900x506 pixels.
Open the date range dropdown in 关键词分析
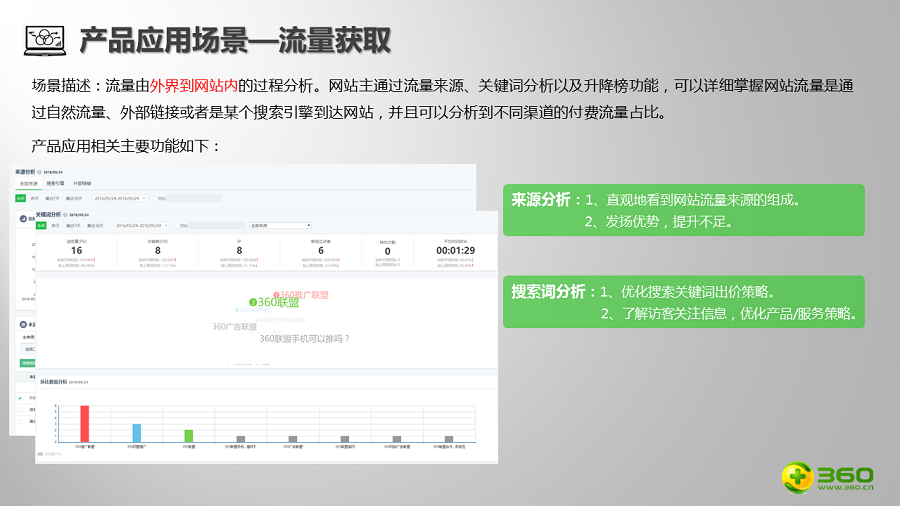tap(144, 226)
